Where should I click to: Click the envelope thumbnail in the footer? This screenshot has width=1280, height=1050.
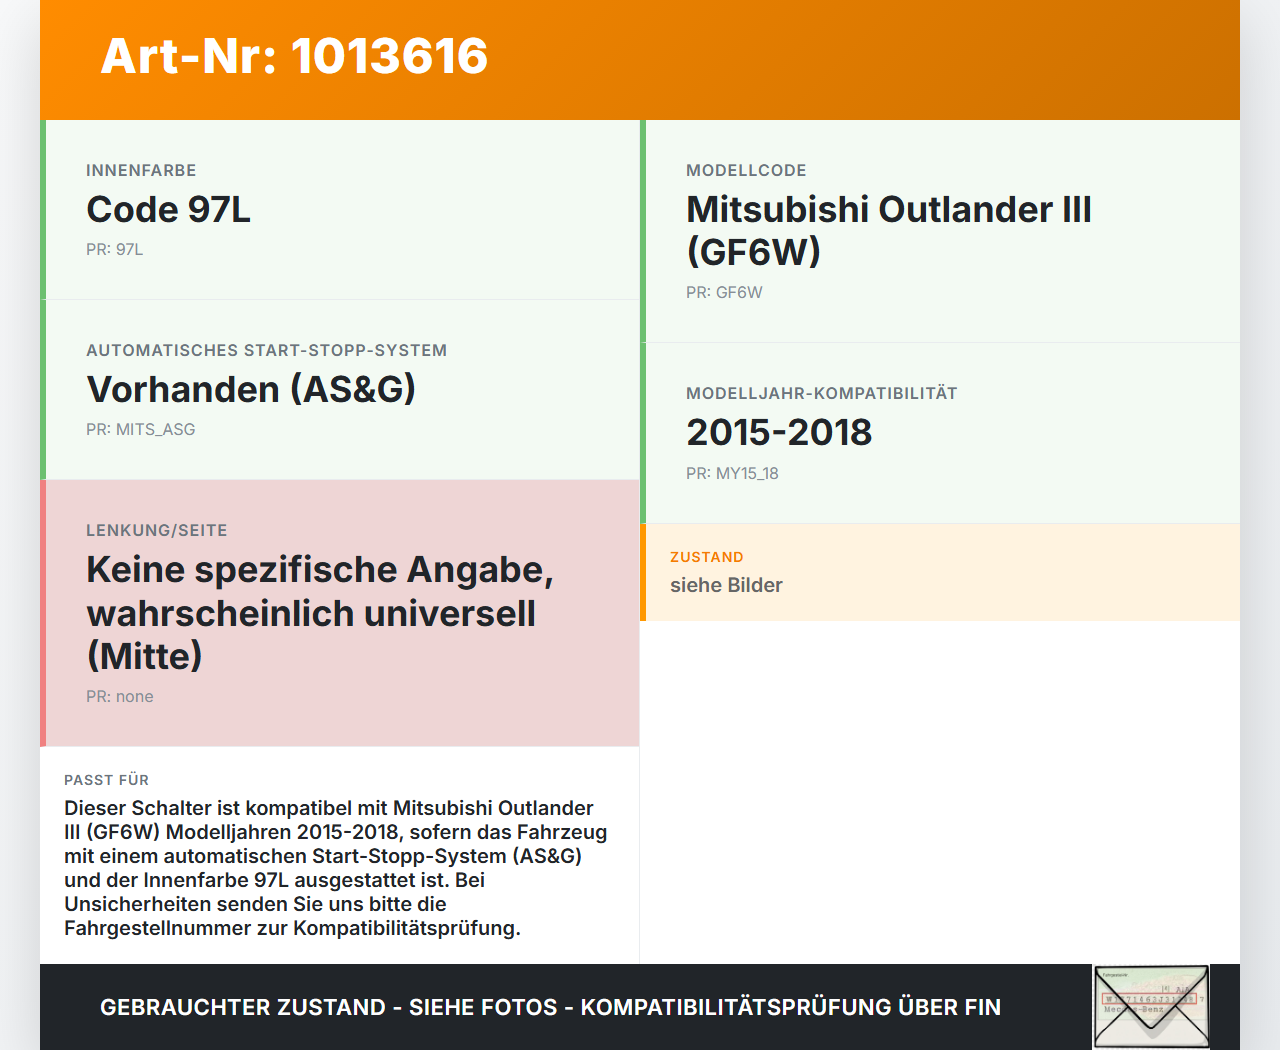(x=1151, y=1007)
